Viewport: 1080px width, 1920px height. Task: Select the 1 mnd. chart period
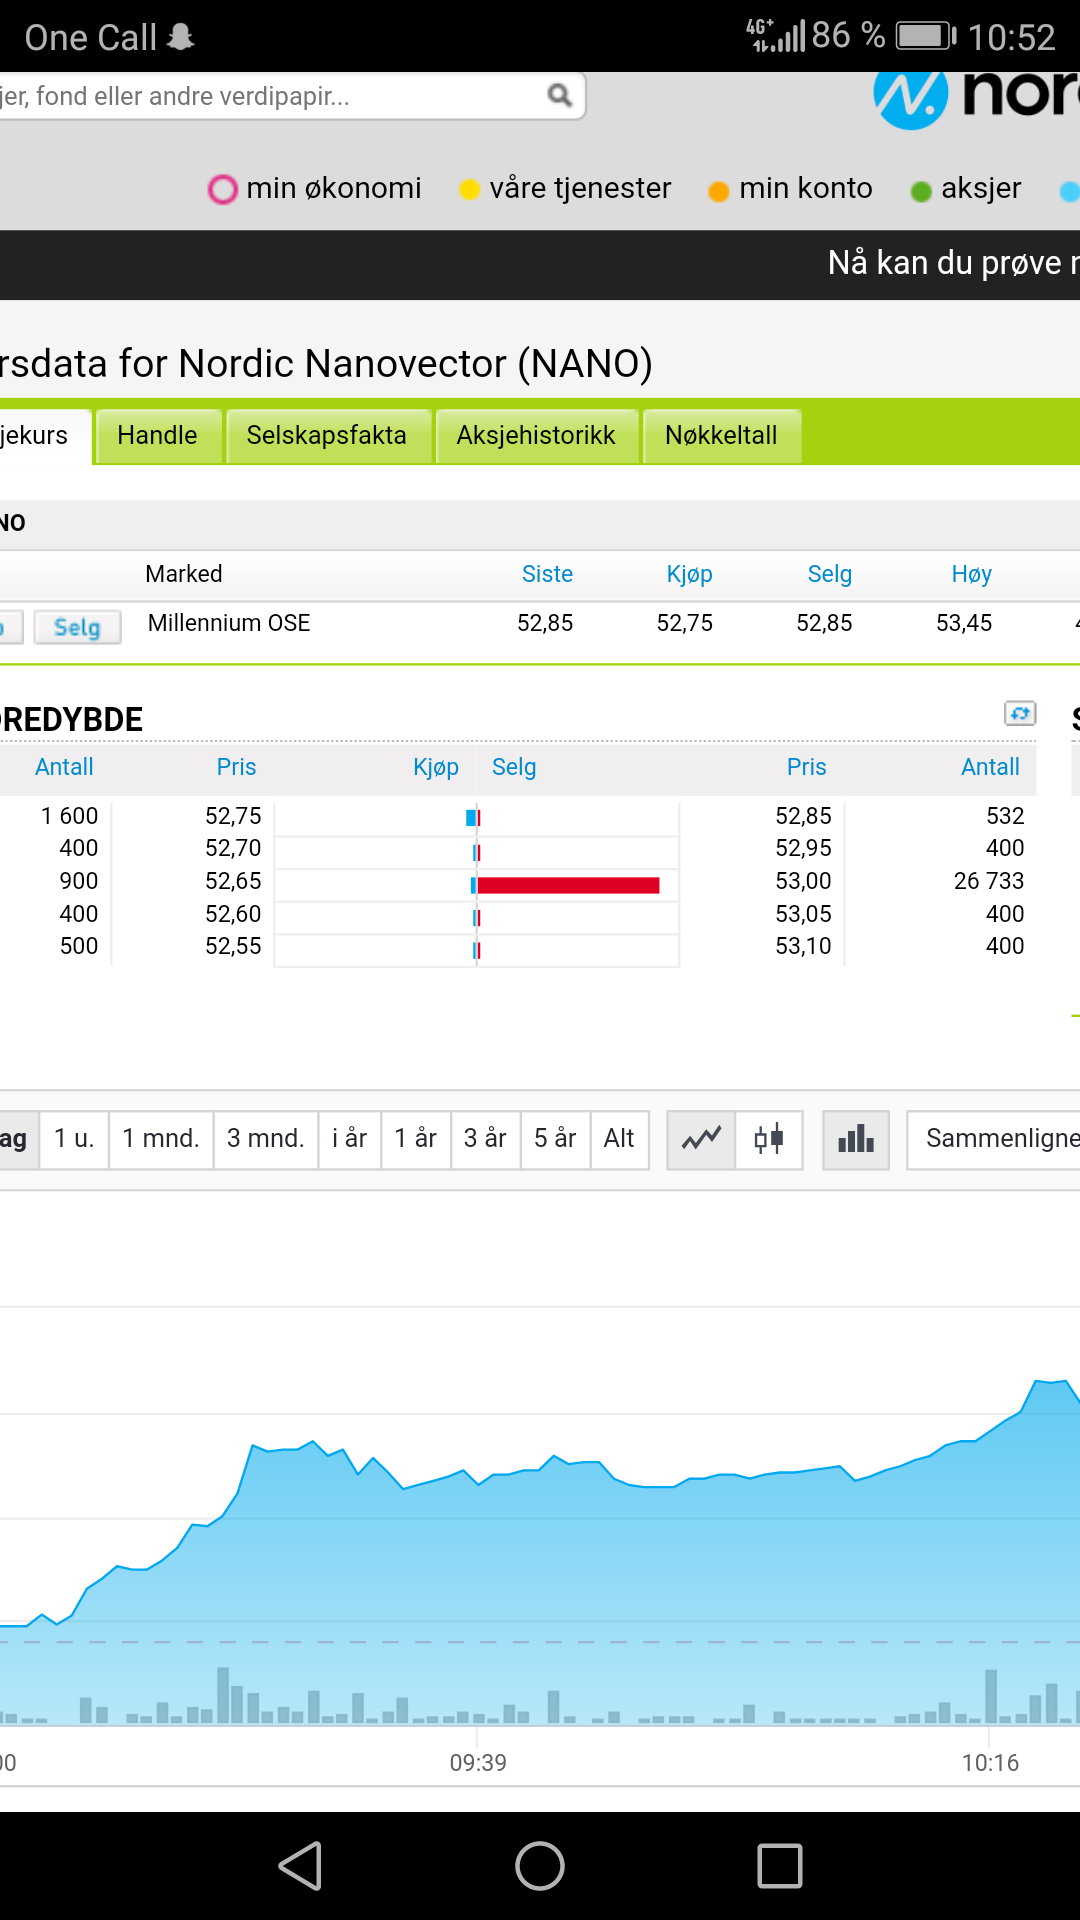pyautogui.click(x=161, y=1139)
